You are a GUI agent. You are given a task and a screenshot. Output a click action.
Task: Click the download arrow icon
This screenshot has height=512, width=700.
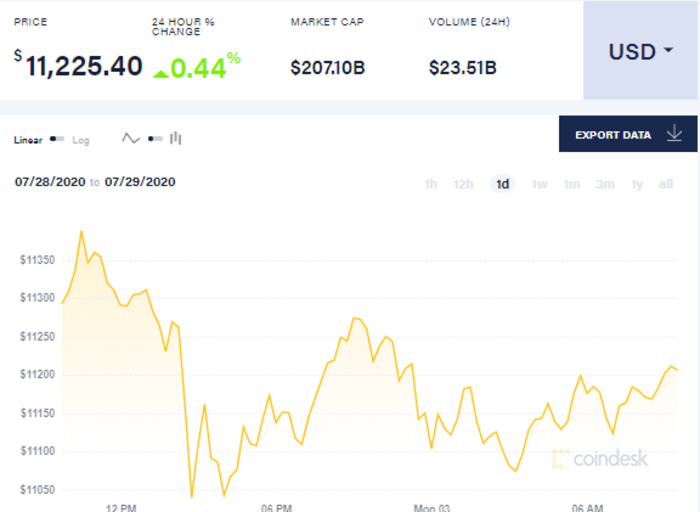(x=674, y=134)
